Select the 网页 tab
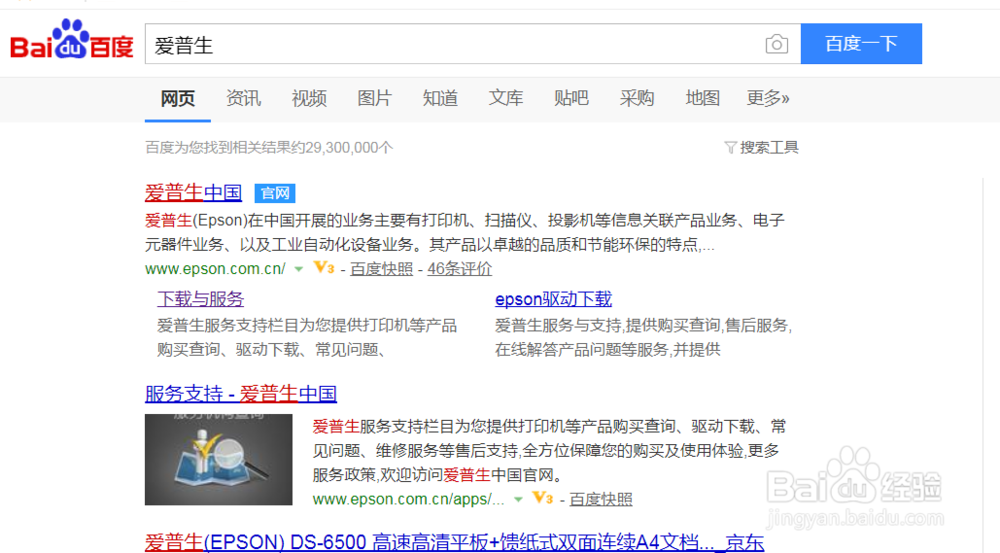 [x=177, y=98]
